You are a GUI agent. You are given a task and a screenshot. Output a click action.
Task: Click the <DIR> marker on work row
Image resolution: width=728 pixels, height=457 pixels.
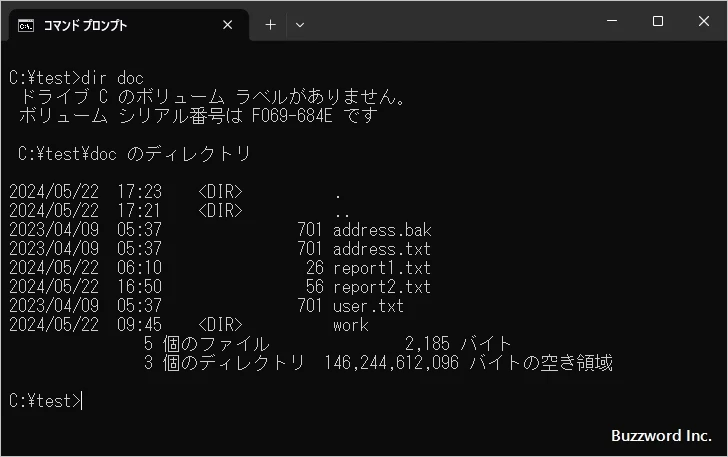[x=220, y=325]
